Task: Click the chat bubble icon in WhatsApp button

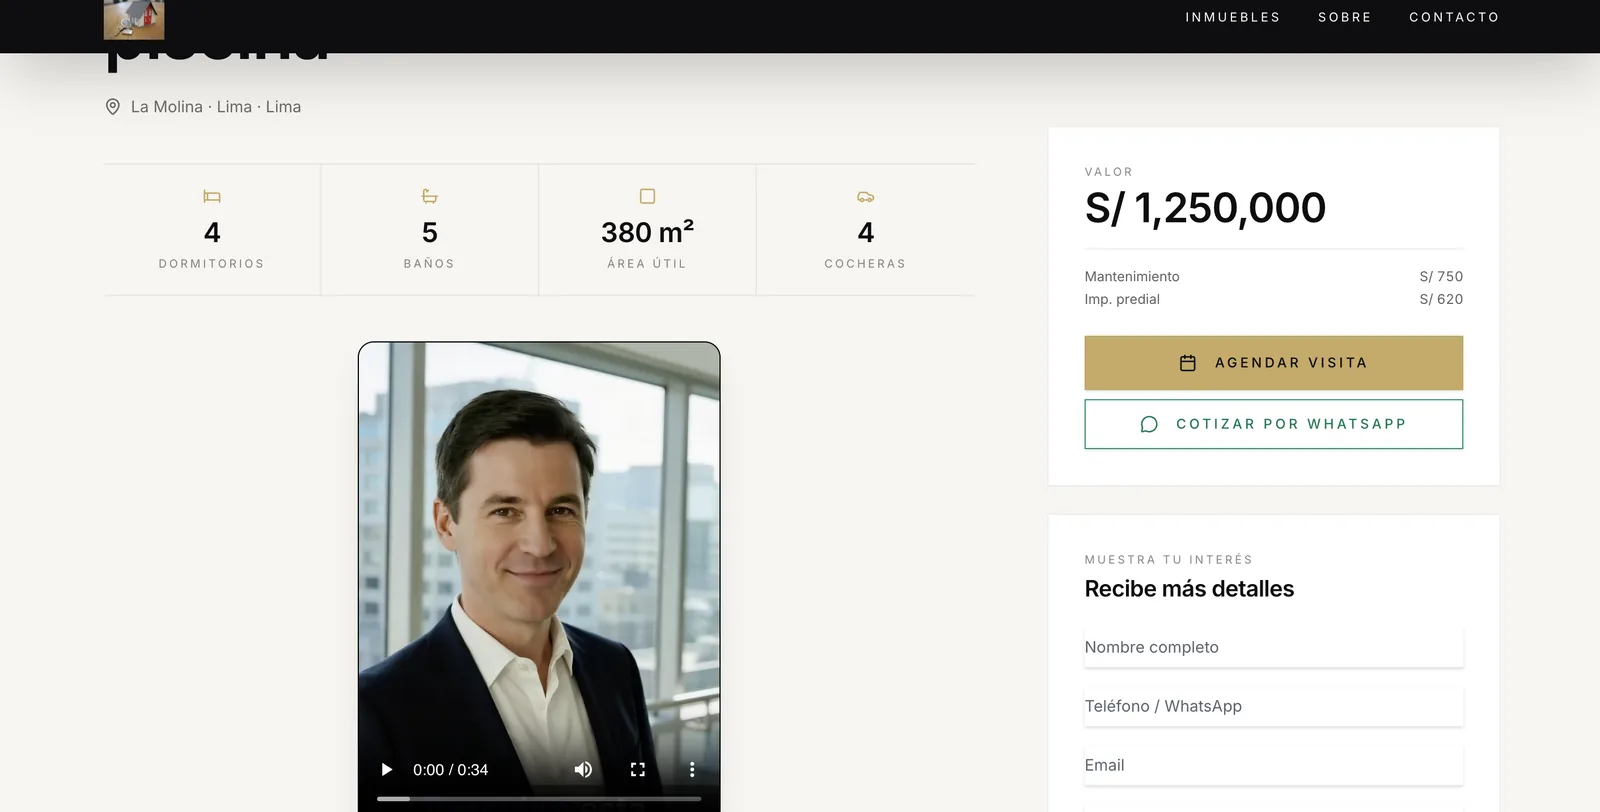Action: 1149,424
